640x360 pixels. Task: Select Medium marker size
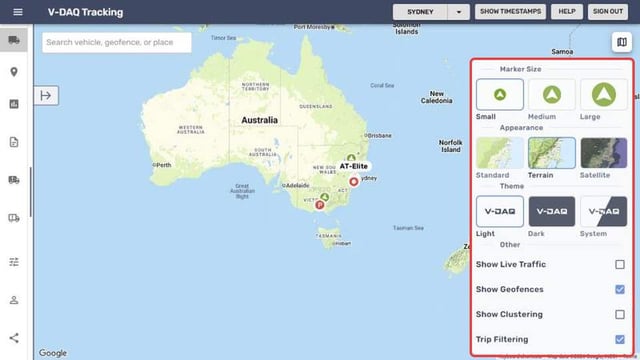tap(551, 95)
